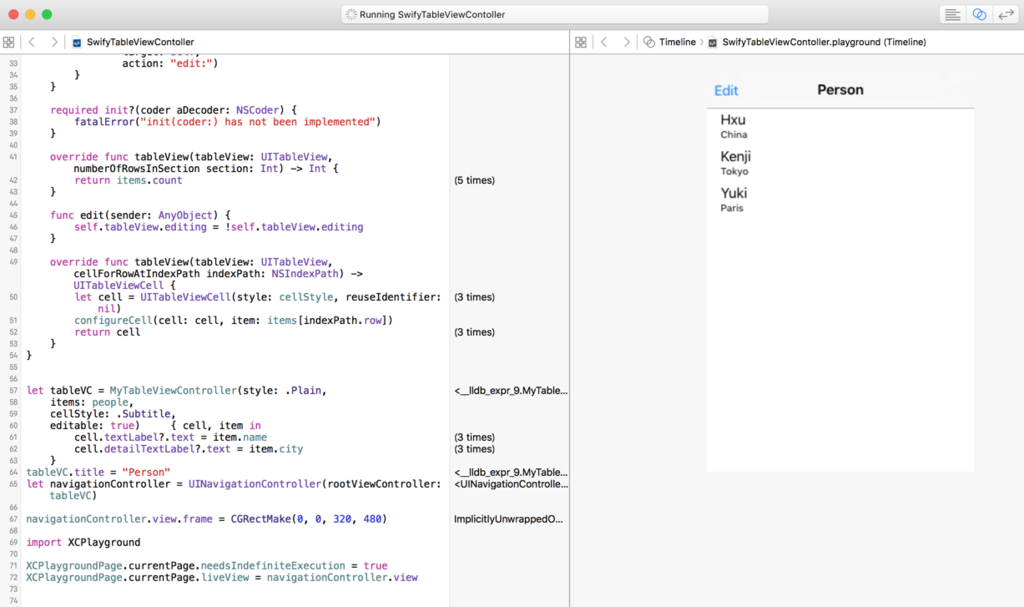The image size is (1024, 607).
Task: Show the Standard editor layout
Action: (952, 14)
